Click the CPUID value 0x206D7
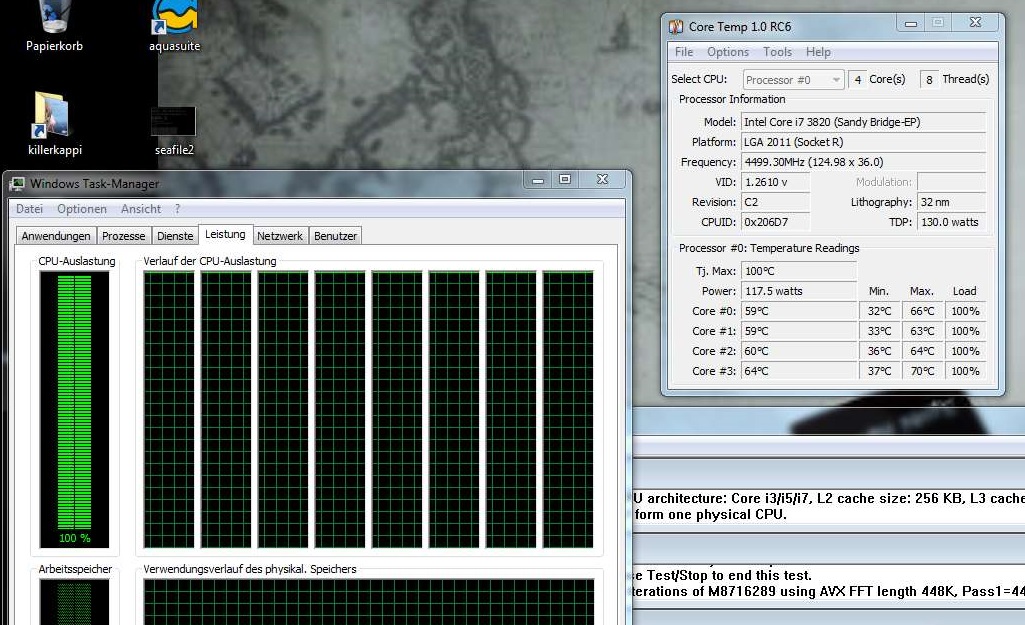 coord(775,222)
